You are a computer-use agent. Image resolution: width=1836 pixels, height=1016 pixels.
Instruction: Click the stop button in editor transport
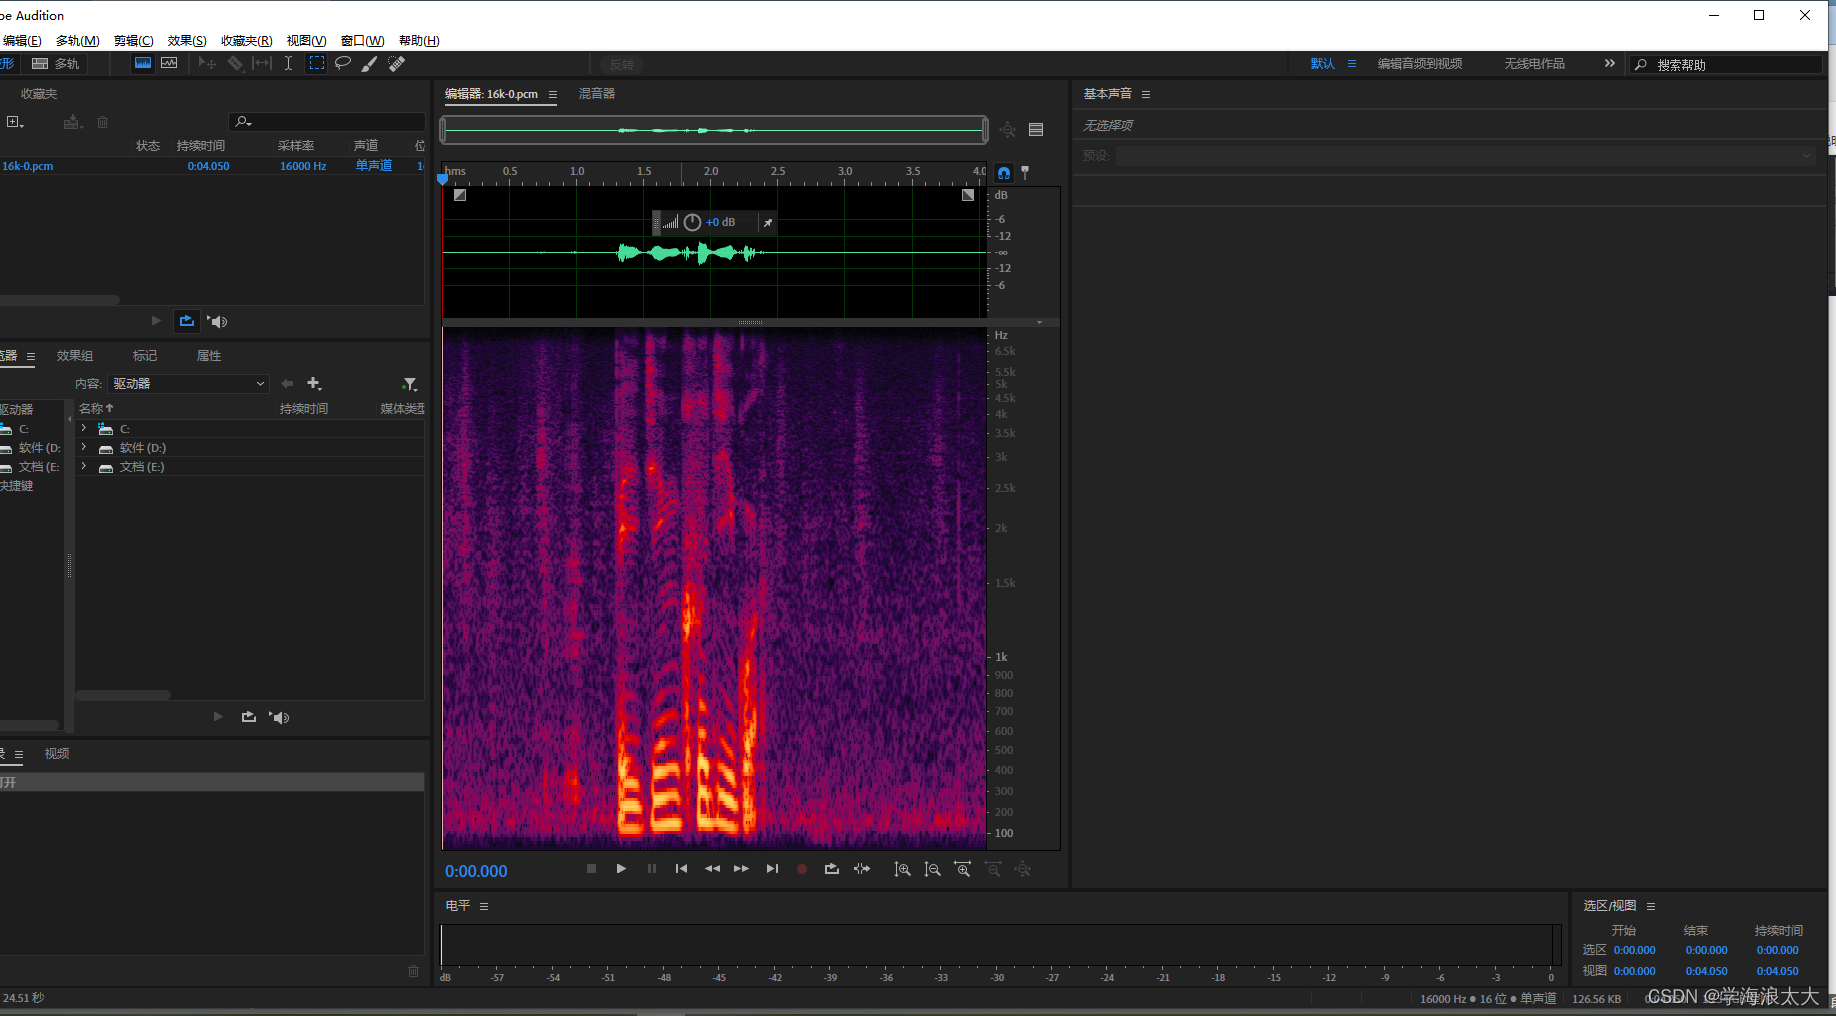point(591,869)
